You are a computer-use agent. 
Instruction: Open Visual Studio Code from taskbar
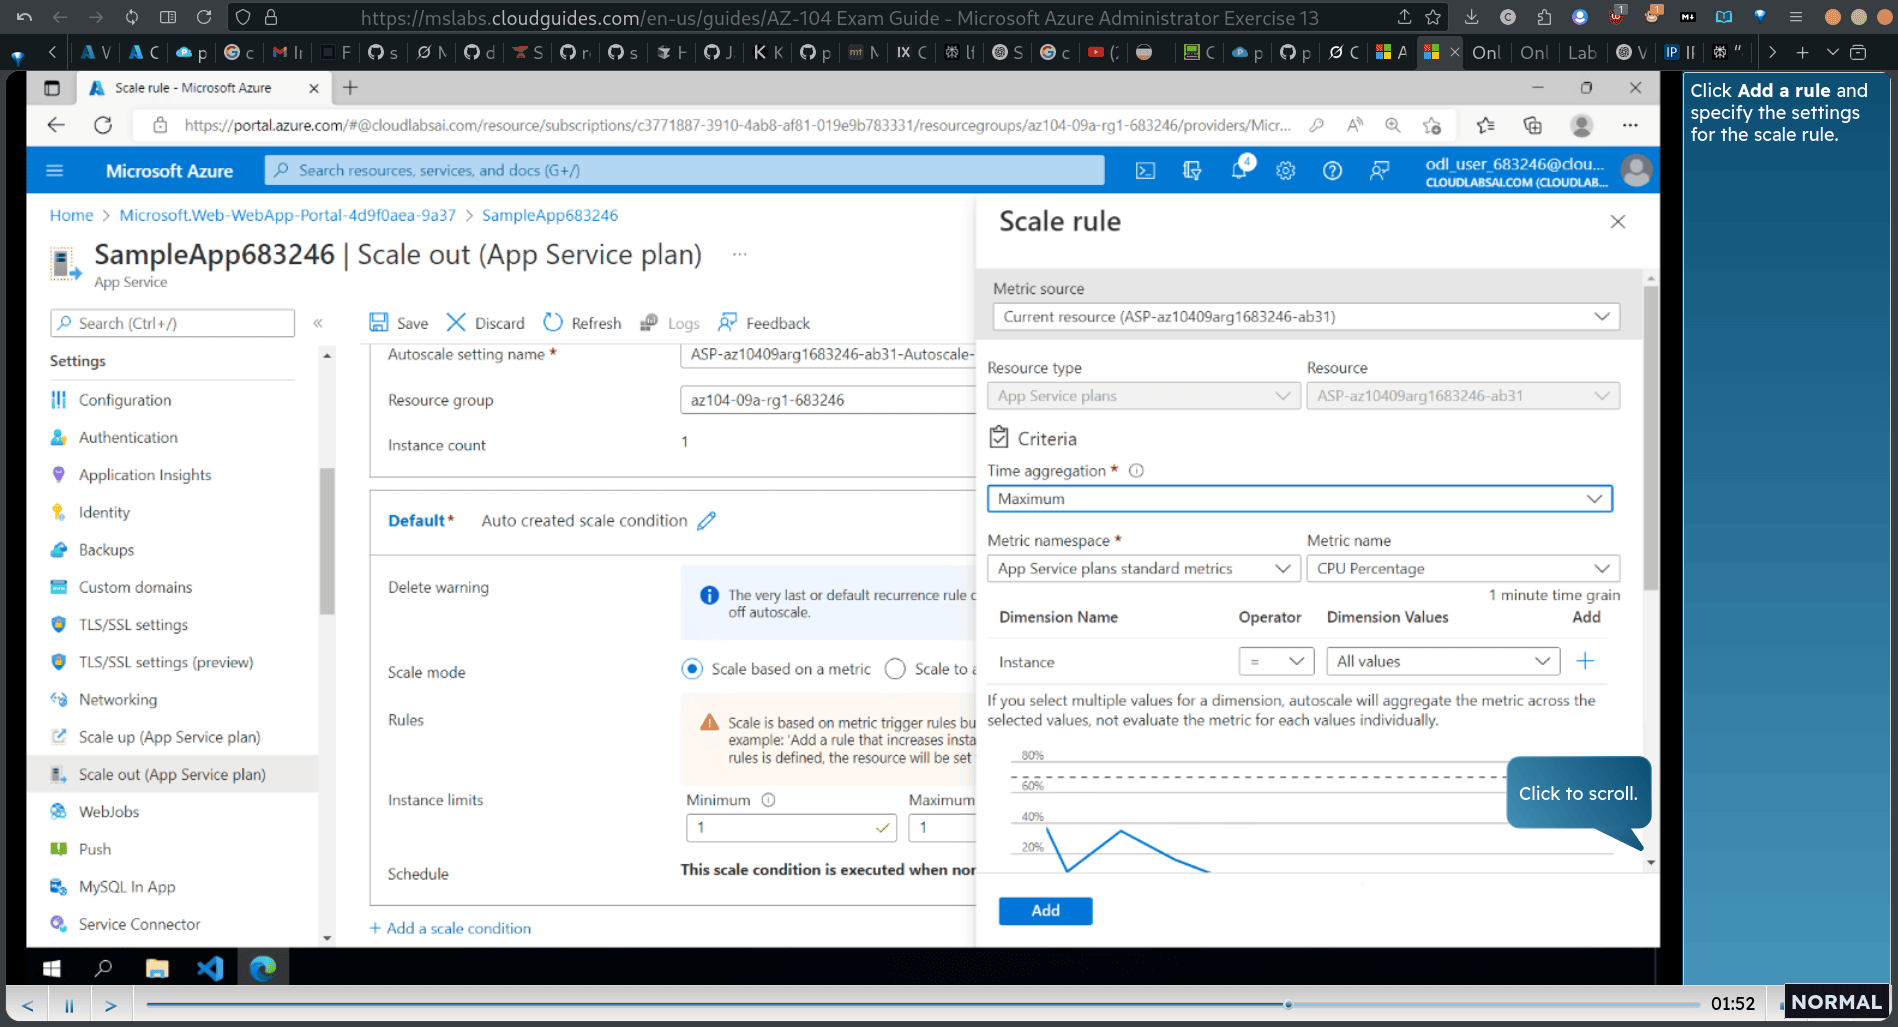point(210,968)
